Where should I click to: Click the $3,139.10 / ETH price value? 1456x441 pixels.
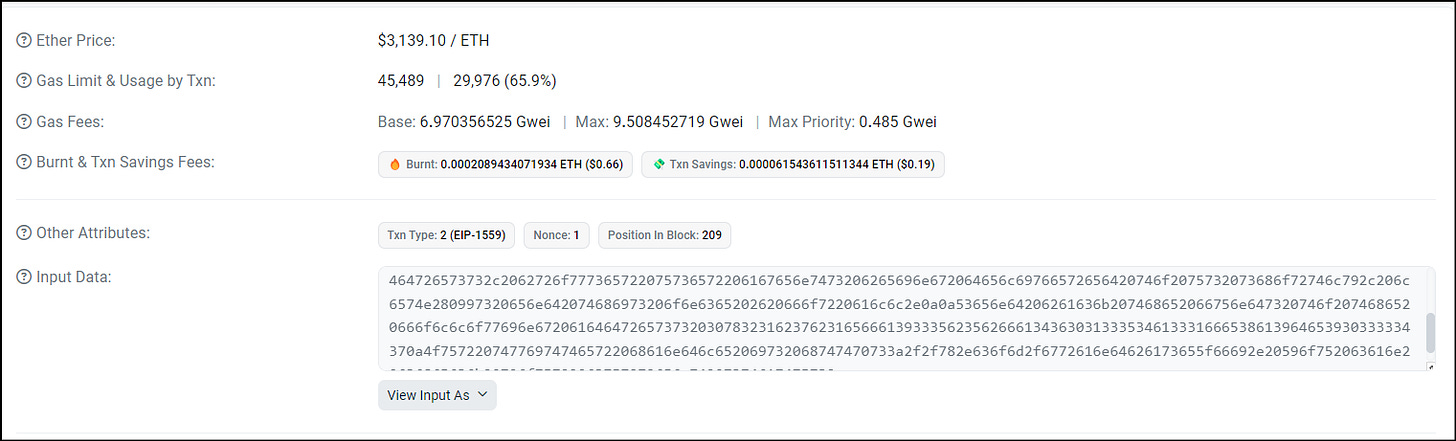433,41
